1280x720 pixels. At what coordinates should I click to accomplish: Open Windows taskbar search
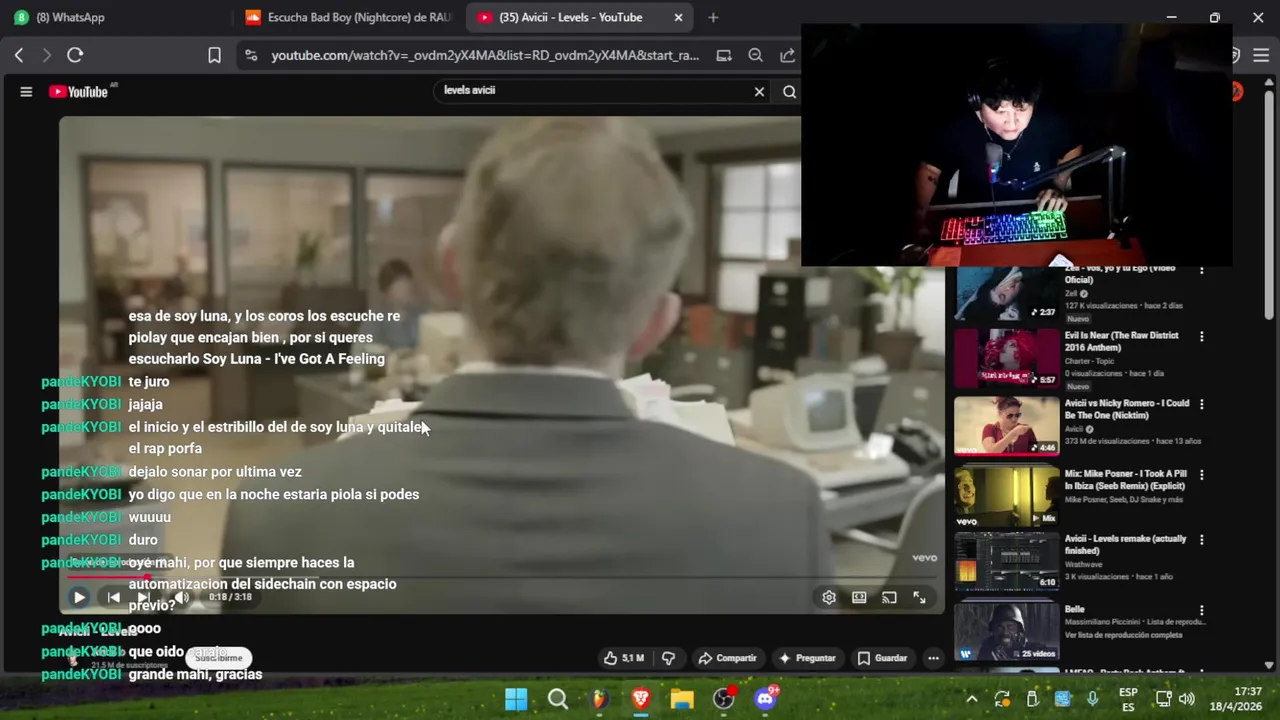558,699
